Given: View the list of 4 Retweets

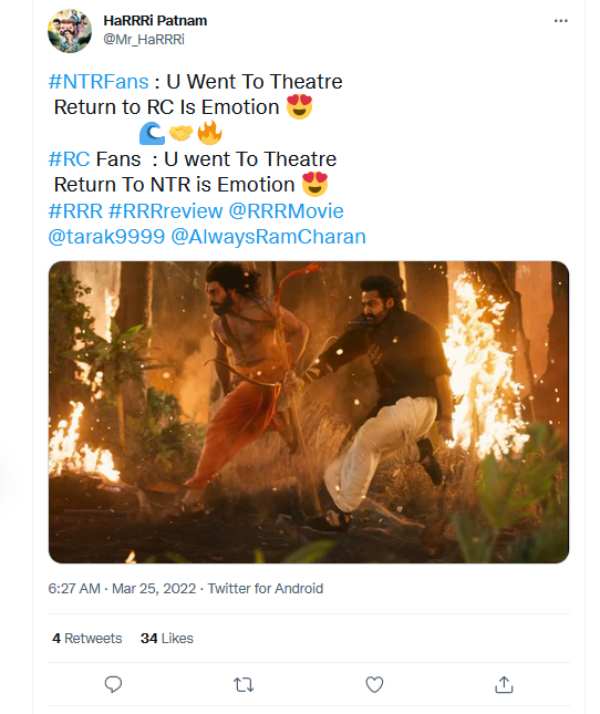Looking at the screenshot, I should click(x=87, y=638).
